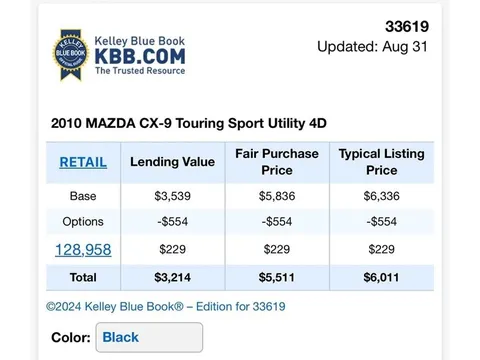Open the RETAIL link

[x=83, y=162]
